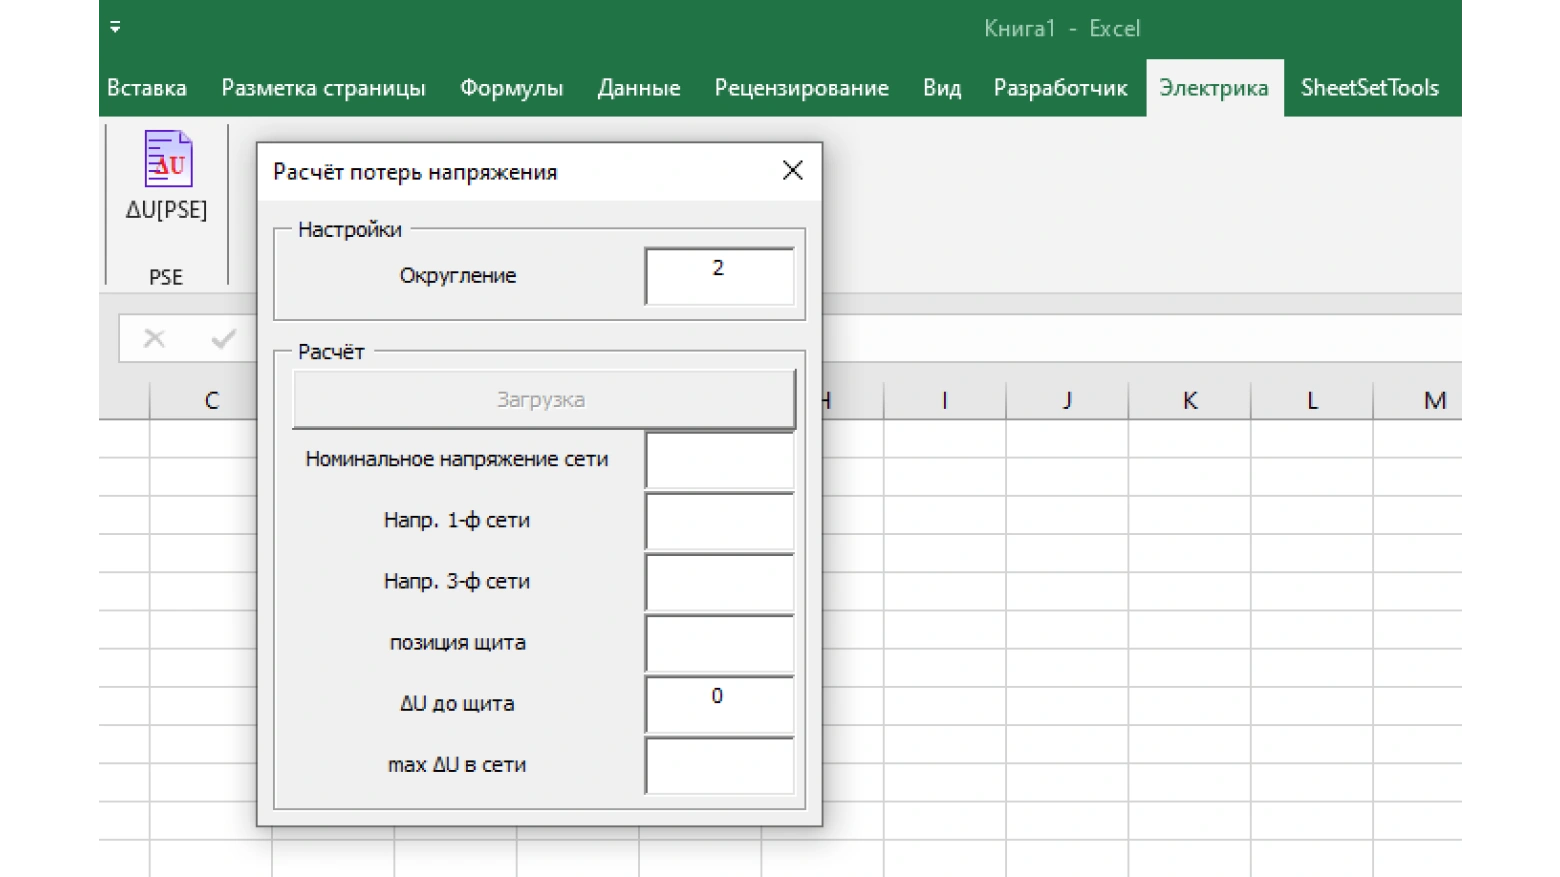Click the Настройки group label

(x=350, y=230)
